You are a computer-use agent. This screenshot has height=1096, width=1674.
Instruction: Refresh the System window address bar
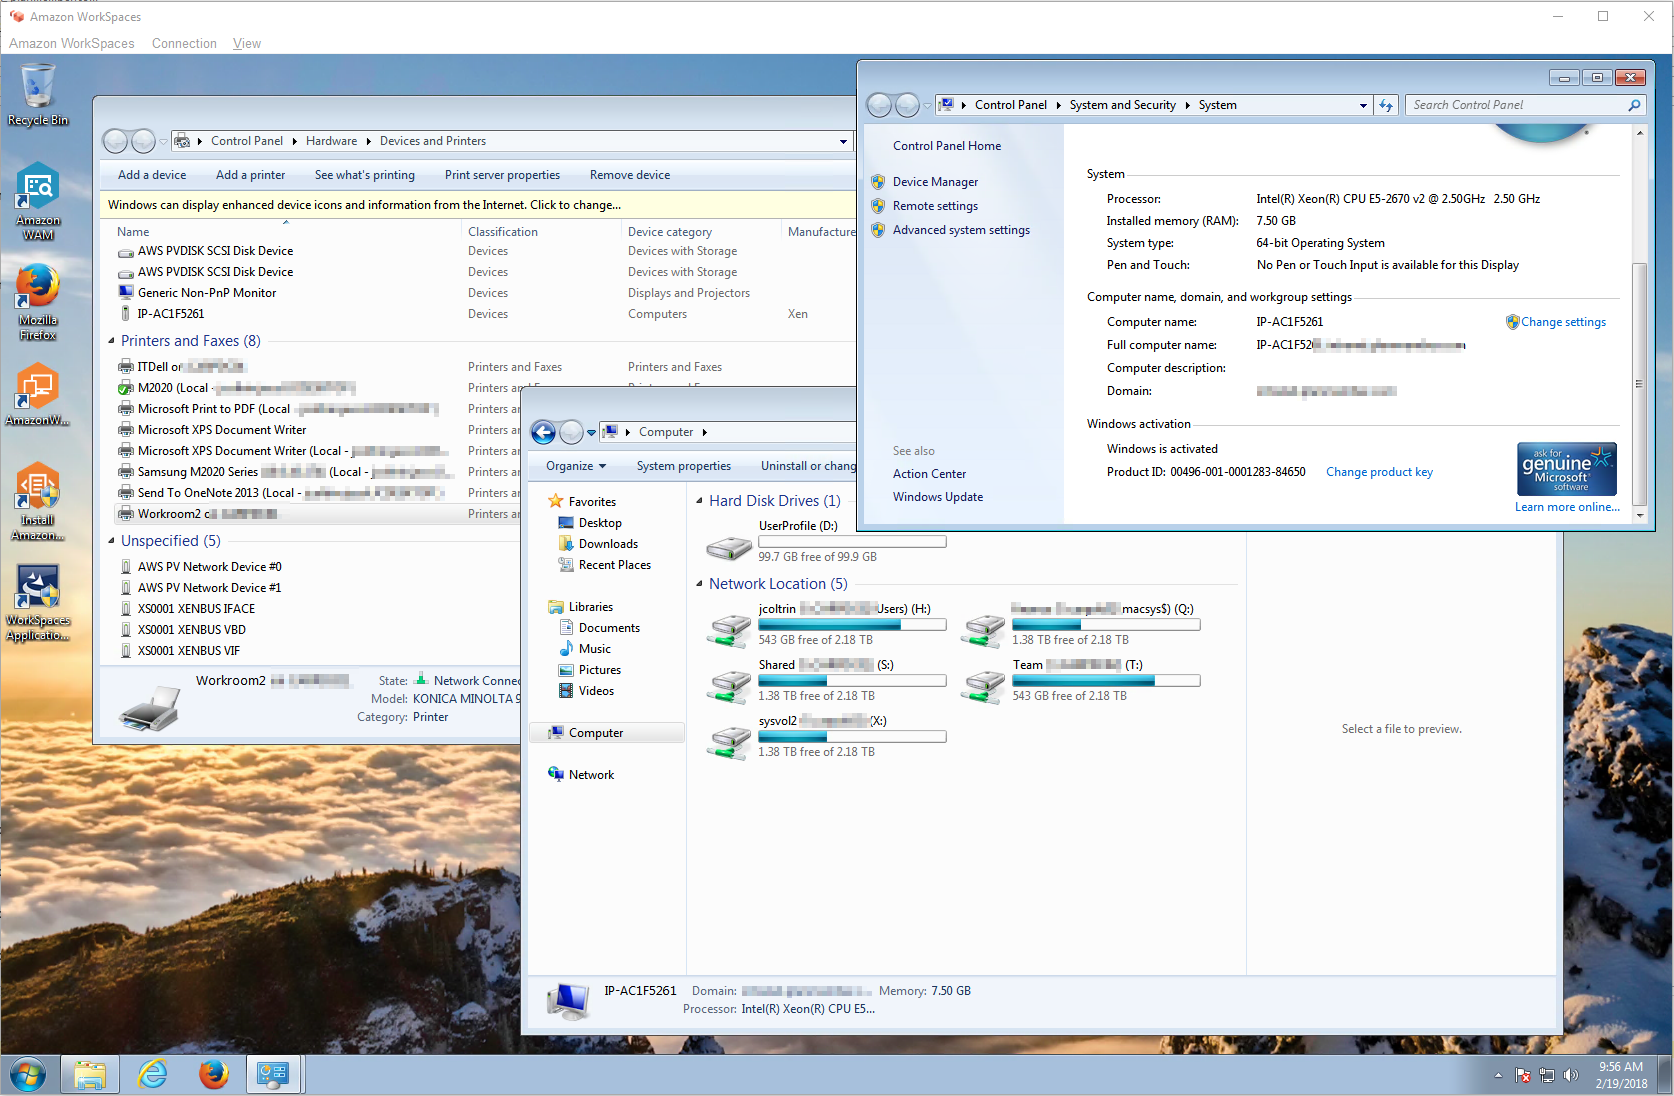pyautogui.click(x=1386, y=105)
